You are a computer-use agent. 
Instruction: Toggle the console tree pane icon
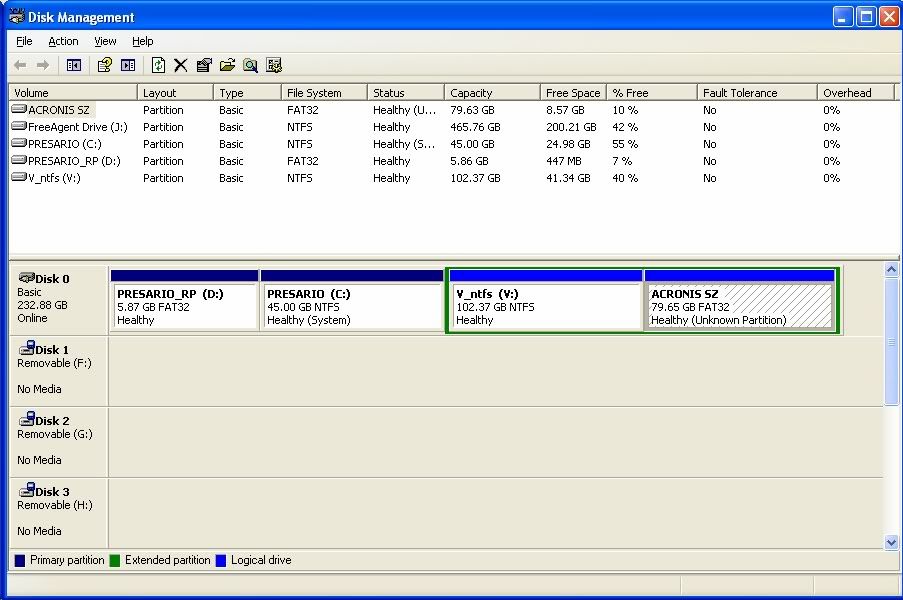[x=74, y=66]
